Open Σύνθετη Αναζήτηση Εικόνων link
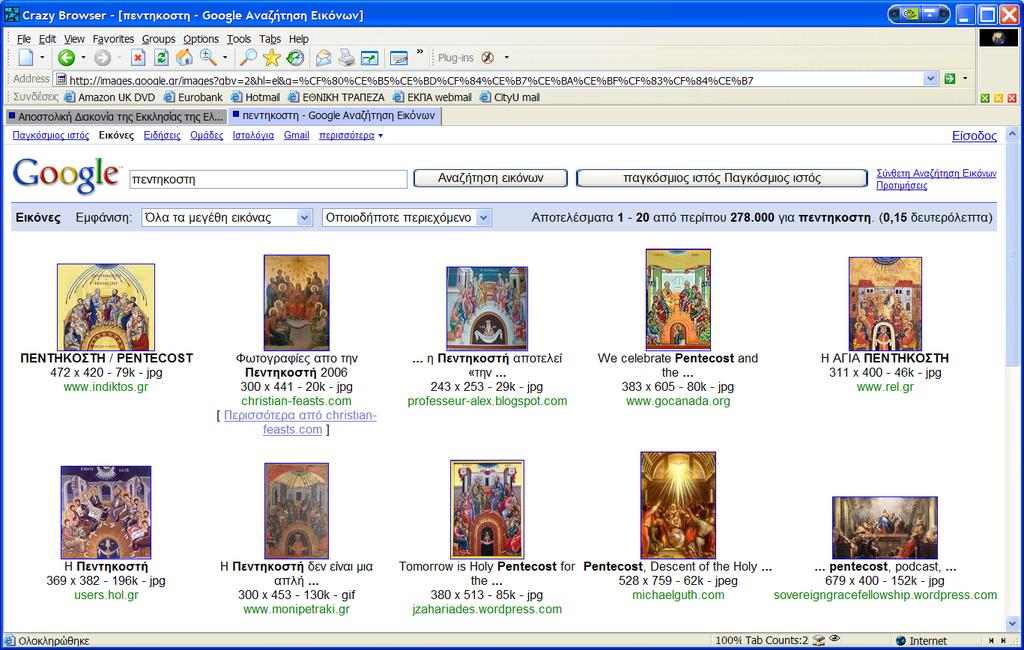 (936, 173)
